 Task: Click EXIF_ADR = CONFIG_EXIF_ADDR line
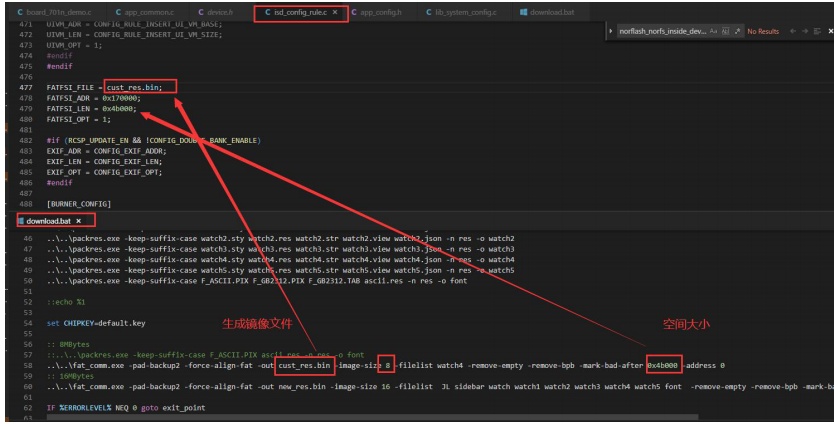[106, 151]
